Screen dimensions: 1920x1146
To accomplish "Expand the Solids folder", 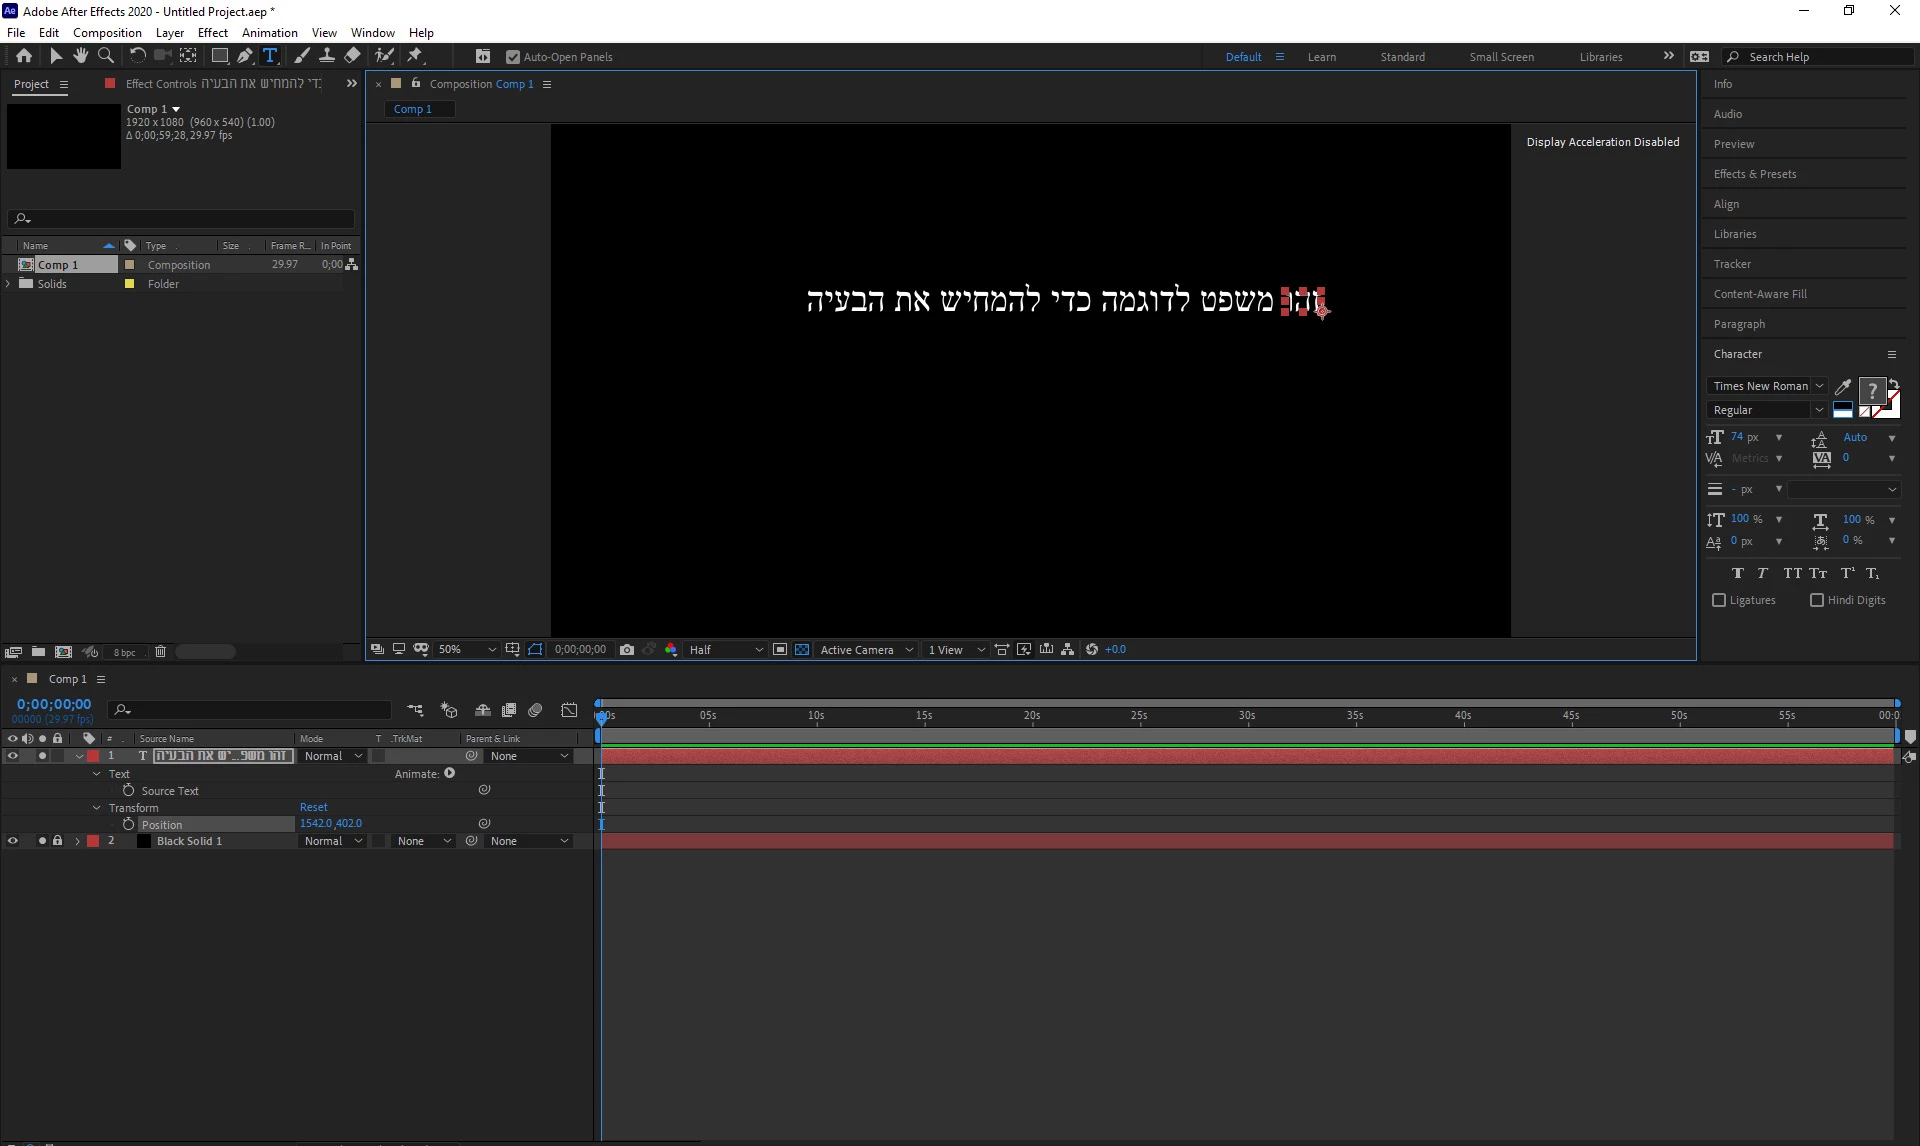I will pyautogui.click(x=9, y=284).
